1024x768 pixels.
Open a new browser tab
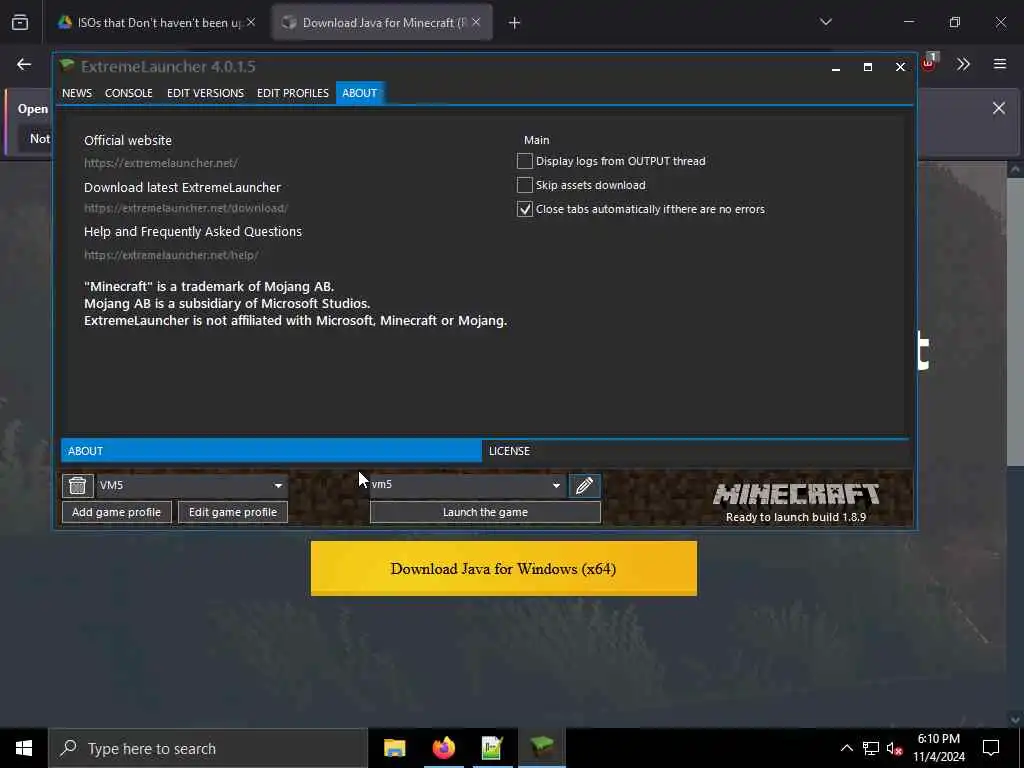pos(514,23)
